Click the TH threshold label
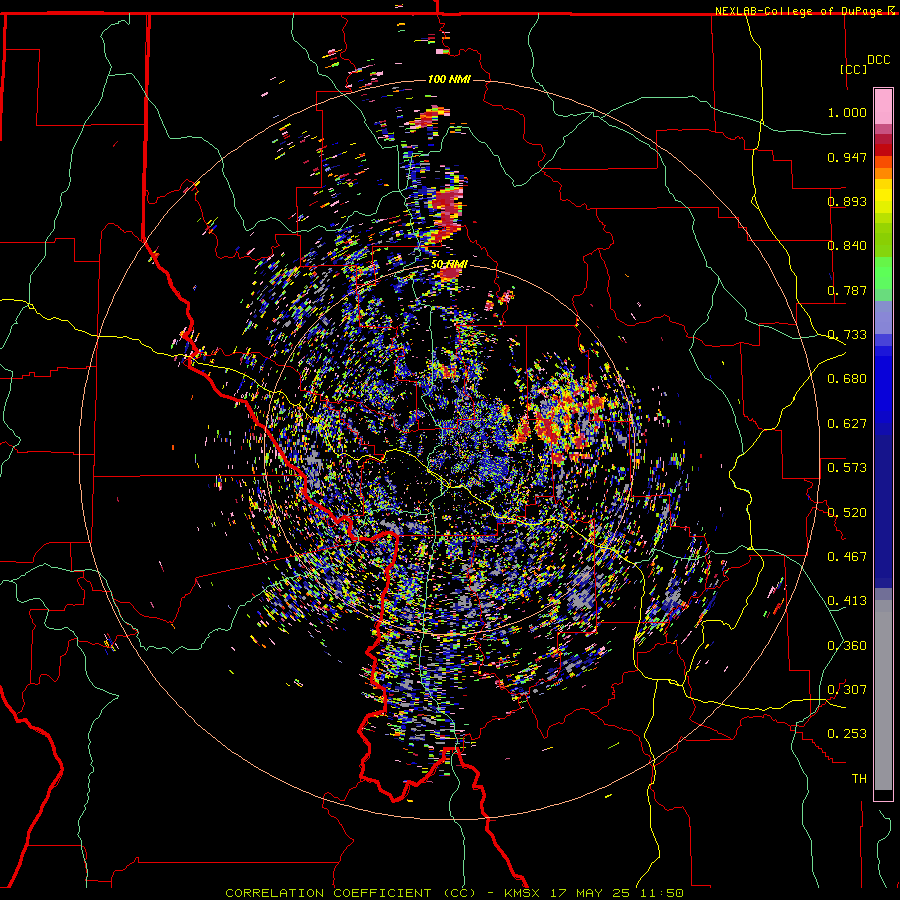This screenshot has height=900, width=900. coord(859,779)
